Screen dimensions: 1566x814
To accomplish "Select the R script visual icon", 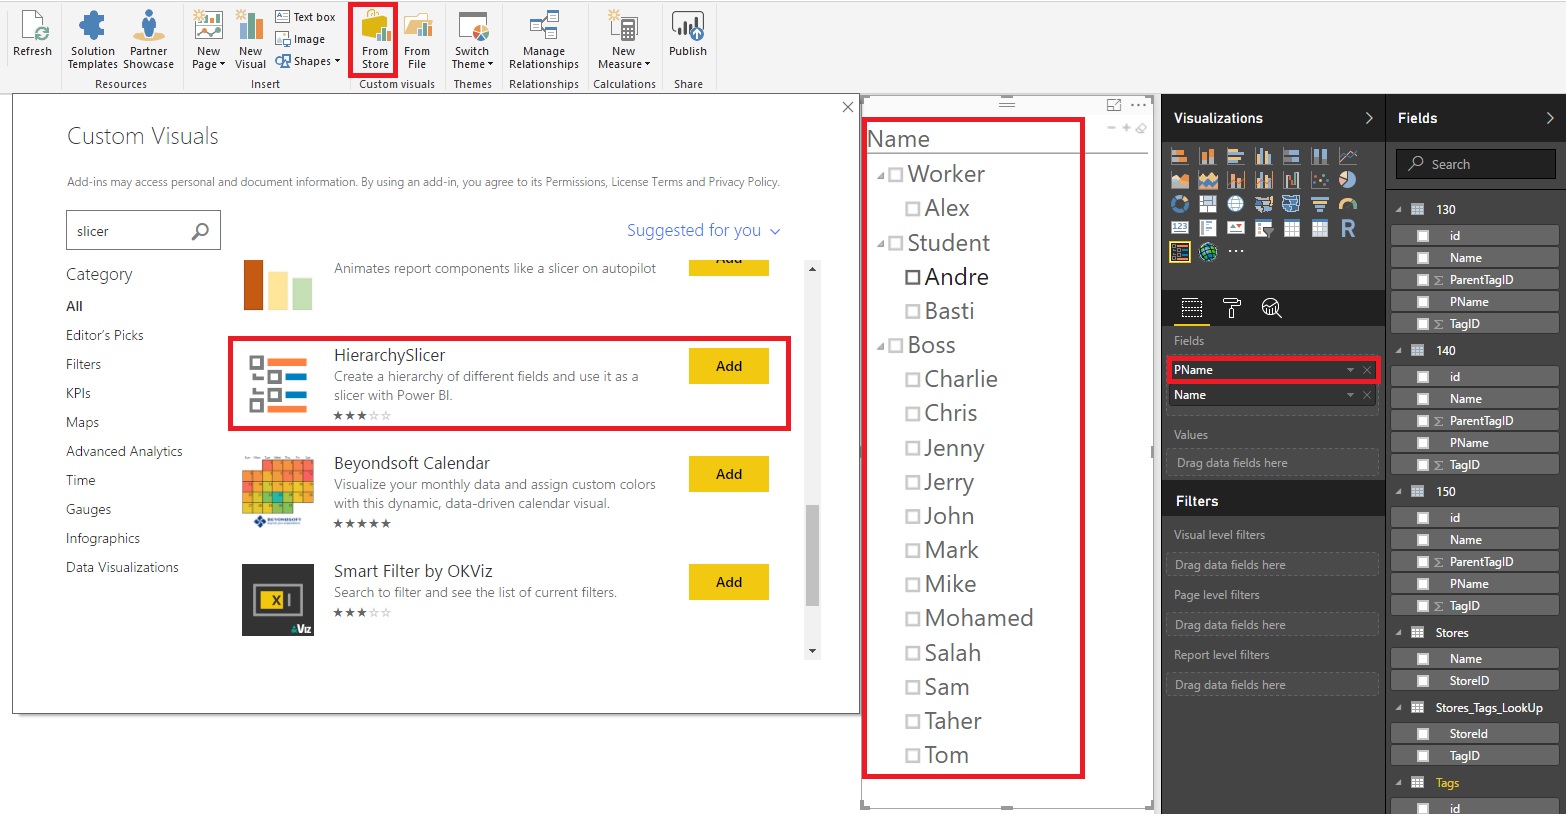I will tap(1348, 229).
